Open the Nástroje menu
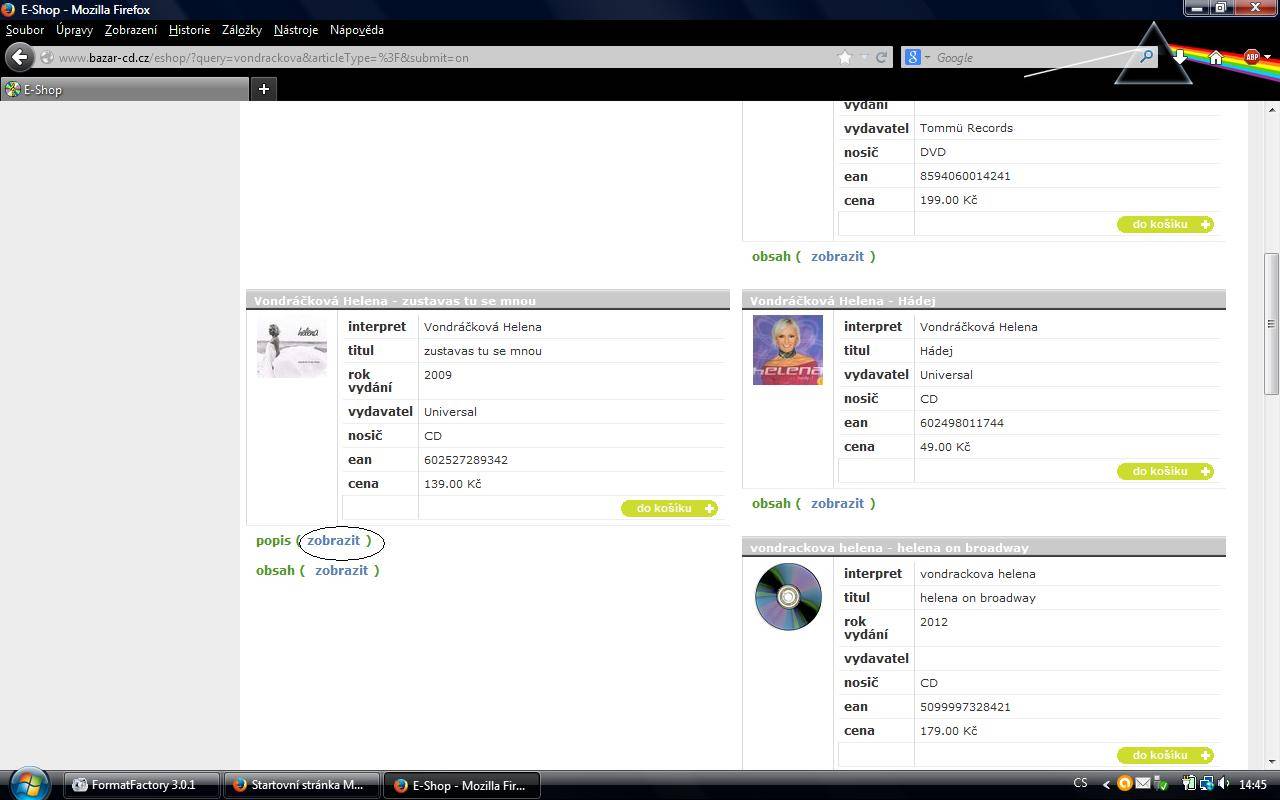 [x=296, y=30]
